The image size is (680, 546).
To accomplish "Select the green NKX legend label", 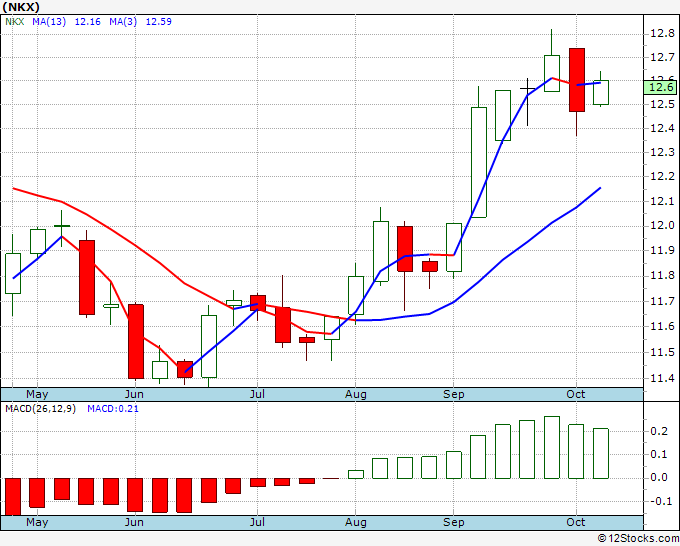I will 15,22.
